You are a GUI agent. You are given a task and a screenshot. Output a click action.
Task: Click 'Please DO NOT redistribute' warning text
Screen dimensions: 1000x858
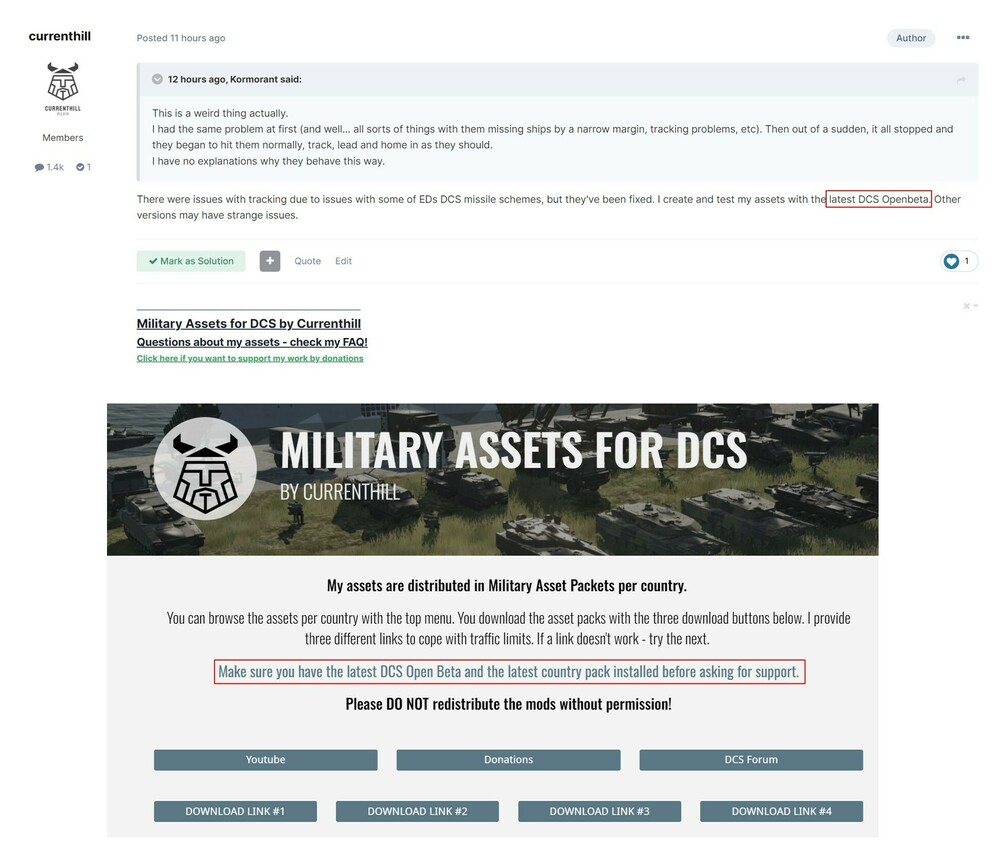pyautogui.click(x=508, y=704)
